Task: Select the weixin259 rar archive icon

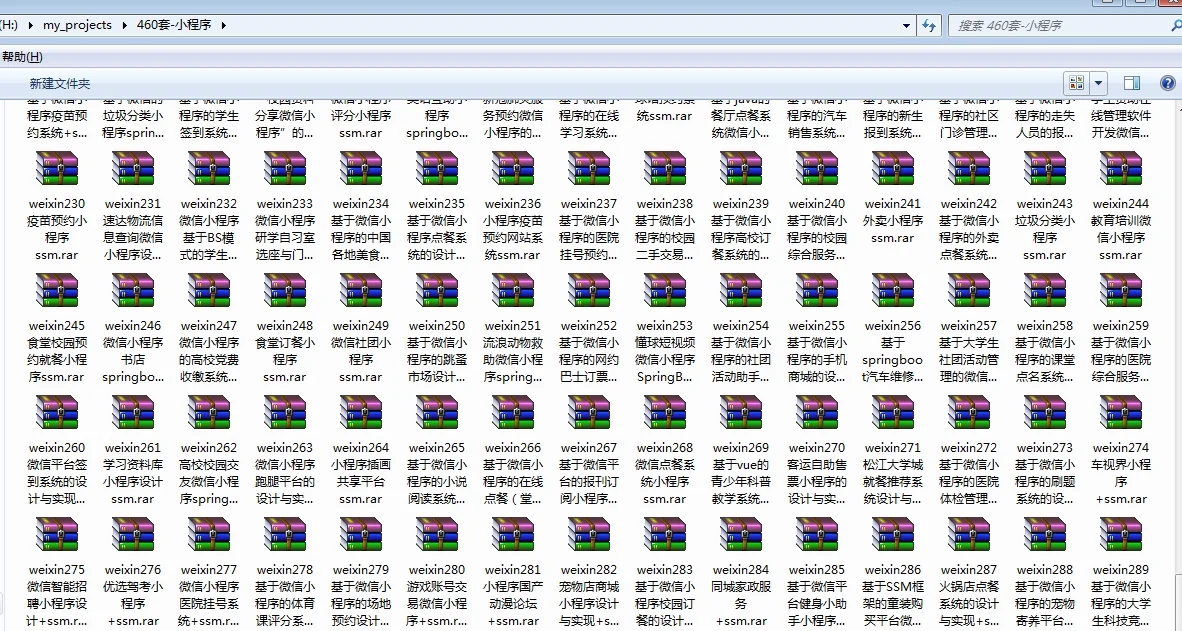Action: pos(1121,291)
